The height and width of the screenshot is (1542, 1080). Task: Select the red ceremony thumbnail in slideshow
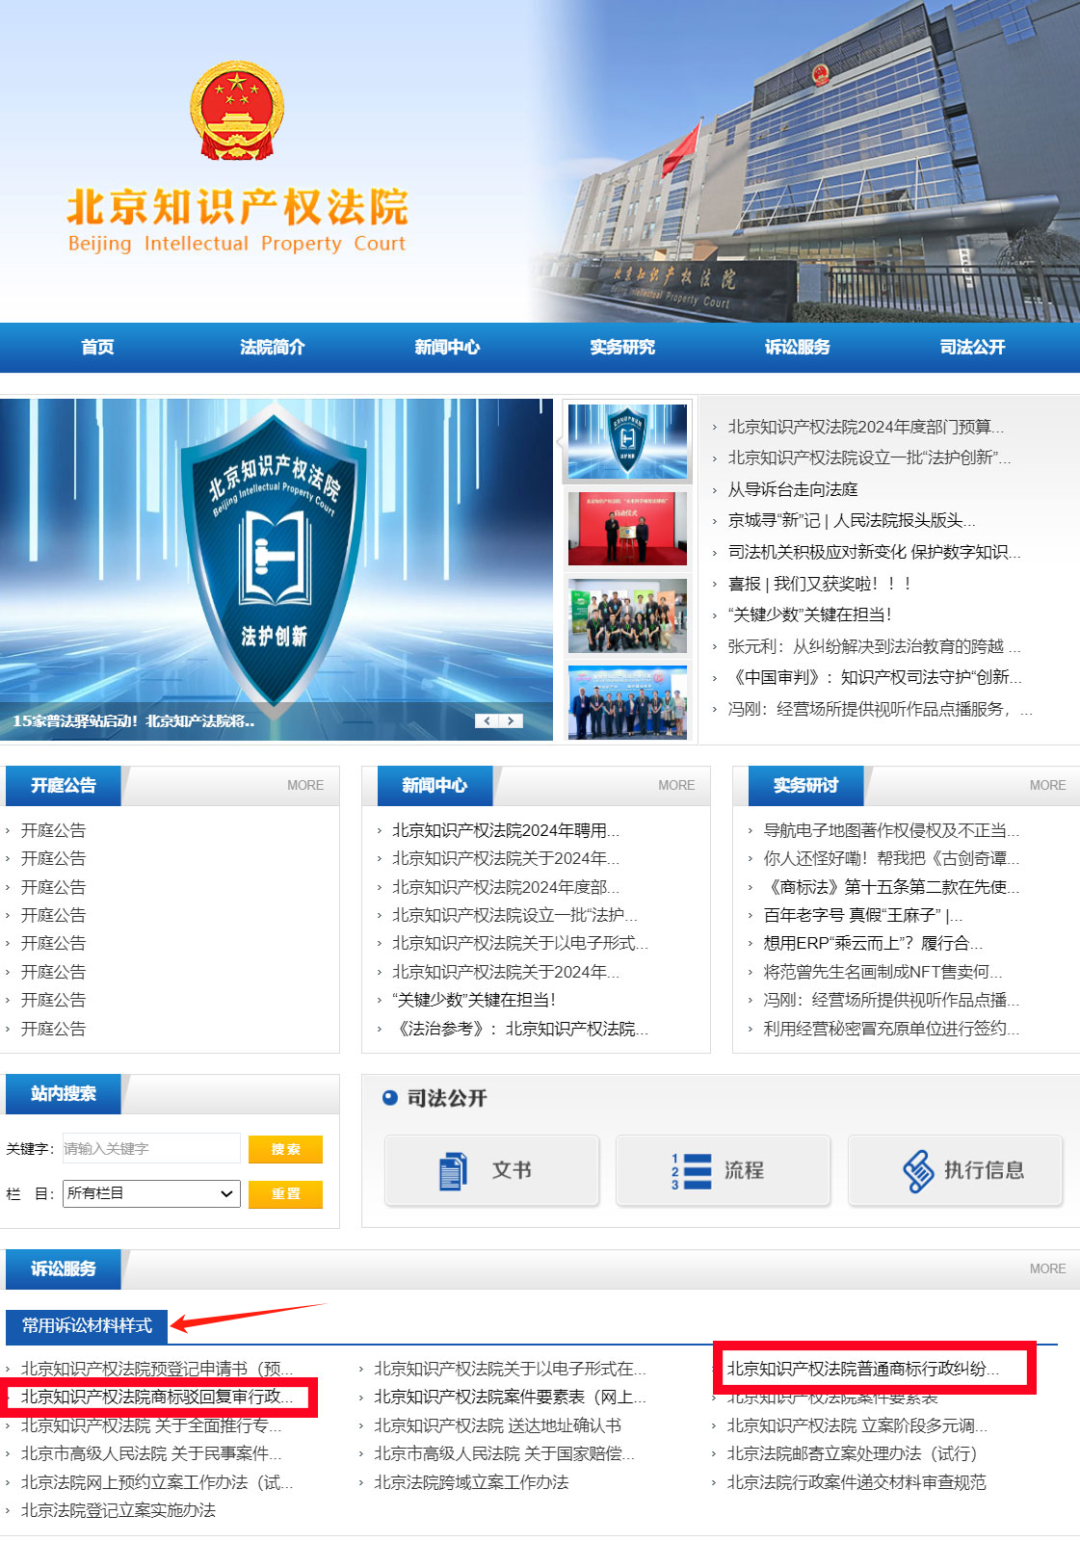point(627,529)
